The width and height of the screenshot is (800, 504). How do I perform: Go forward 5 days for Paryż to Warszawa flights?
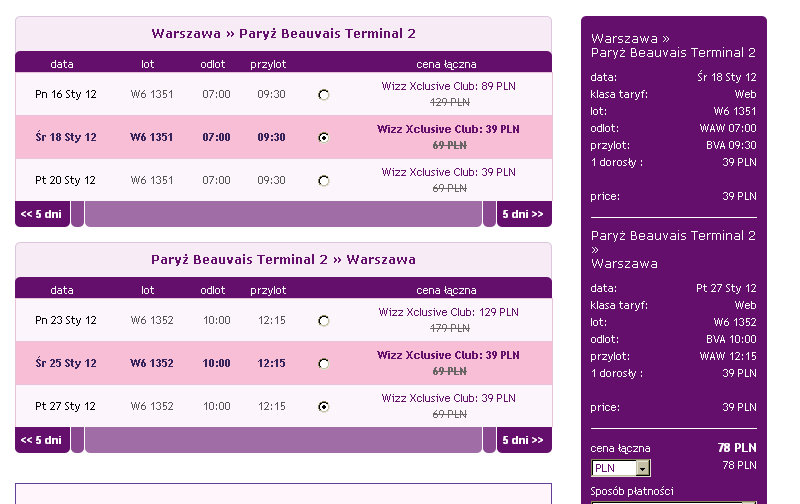click(x=524, y=440)
